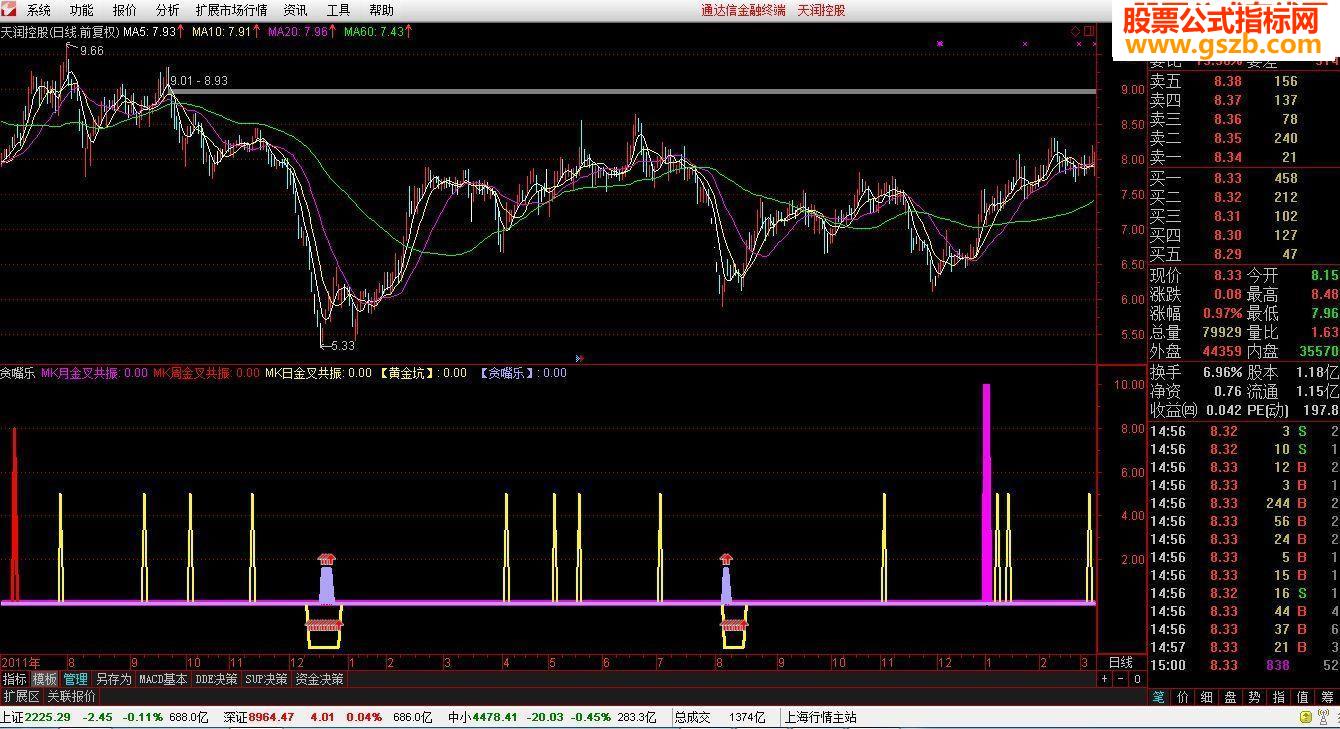
Task: Select the 资金决策 template tab
Action: click(x=320, y=679)
